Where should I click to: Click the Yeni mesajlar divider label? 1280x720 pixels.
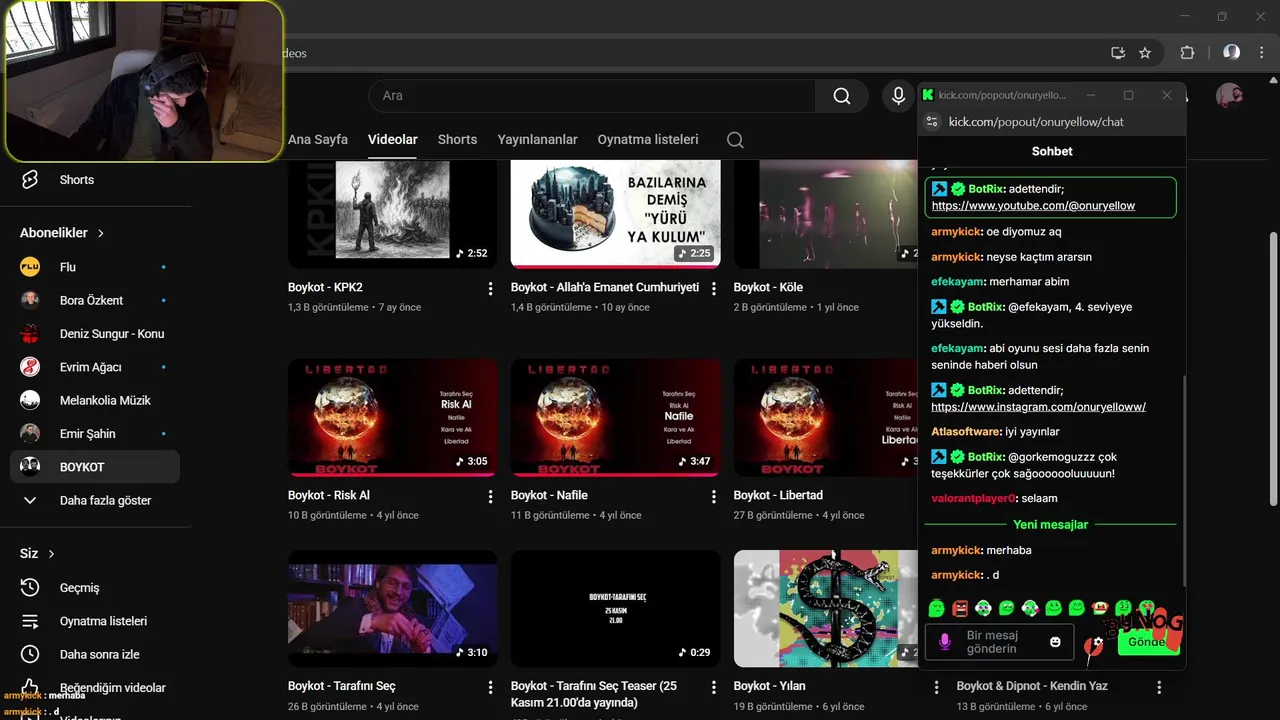tap(1050, 524)
